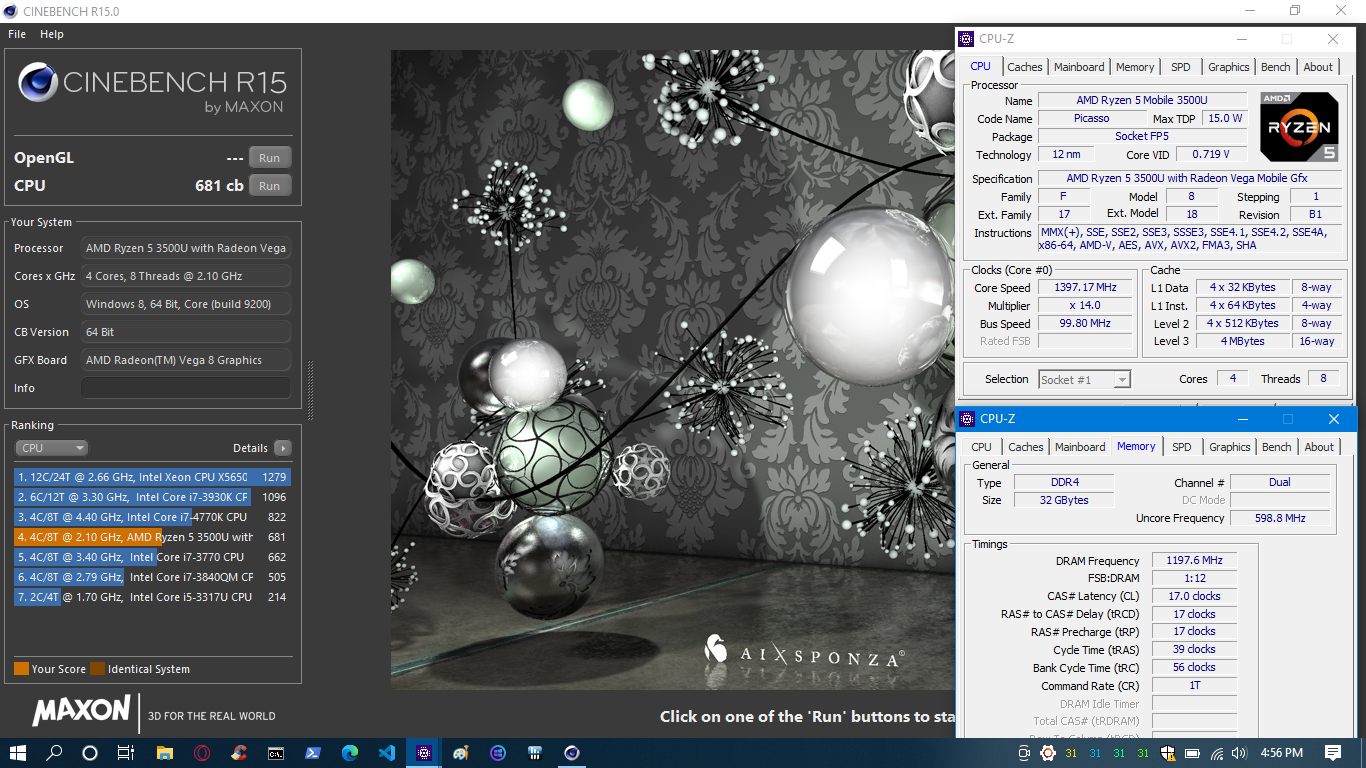Screen dimensions: 1366x768
Task: Click DRAM Frequency value 1197.6 MHz
Action: pos(1194,561)
